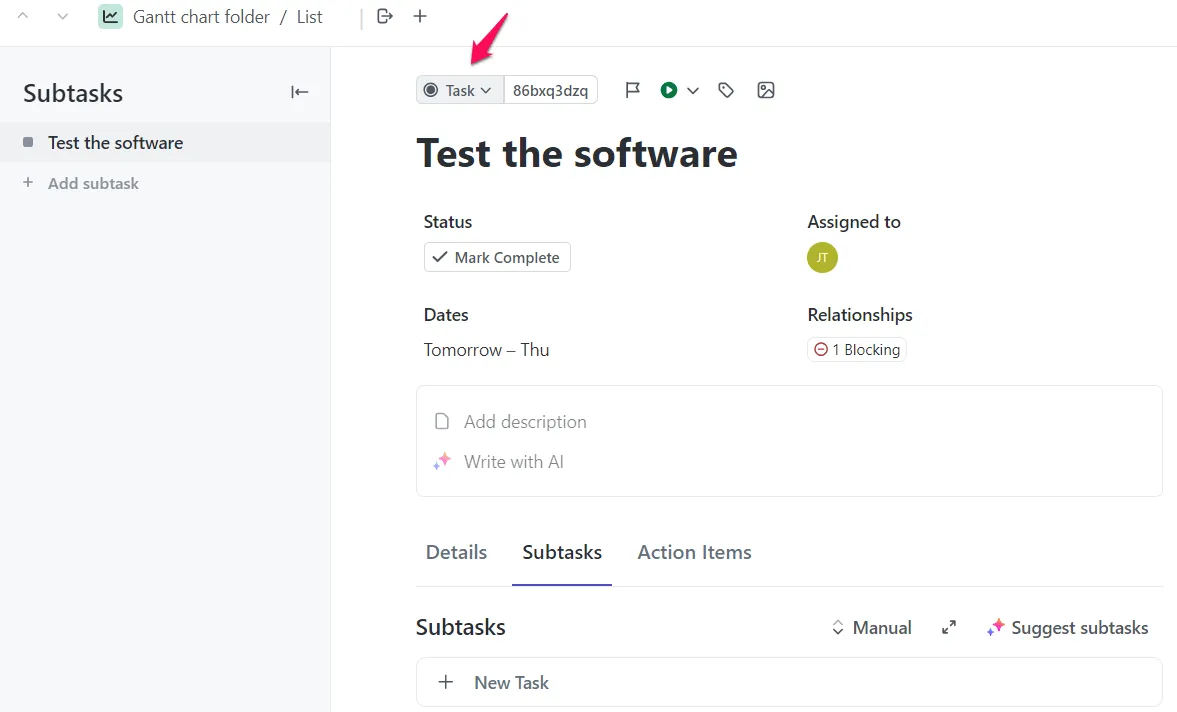Screen dimensions: 1177x712
Task: Edit the Test the software title
Action: [x=577, y=153]
